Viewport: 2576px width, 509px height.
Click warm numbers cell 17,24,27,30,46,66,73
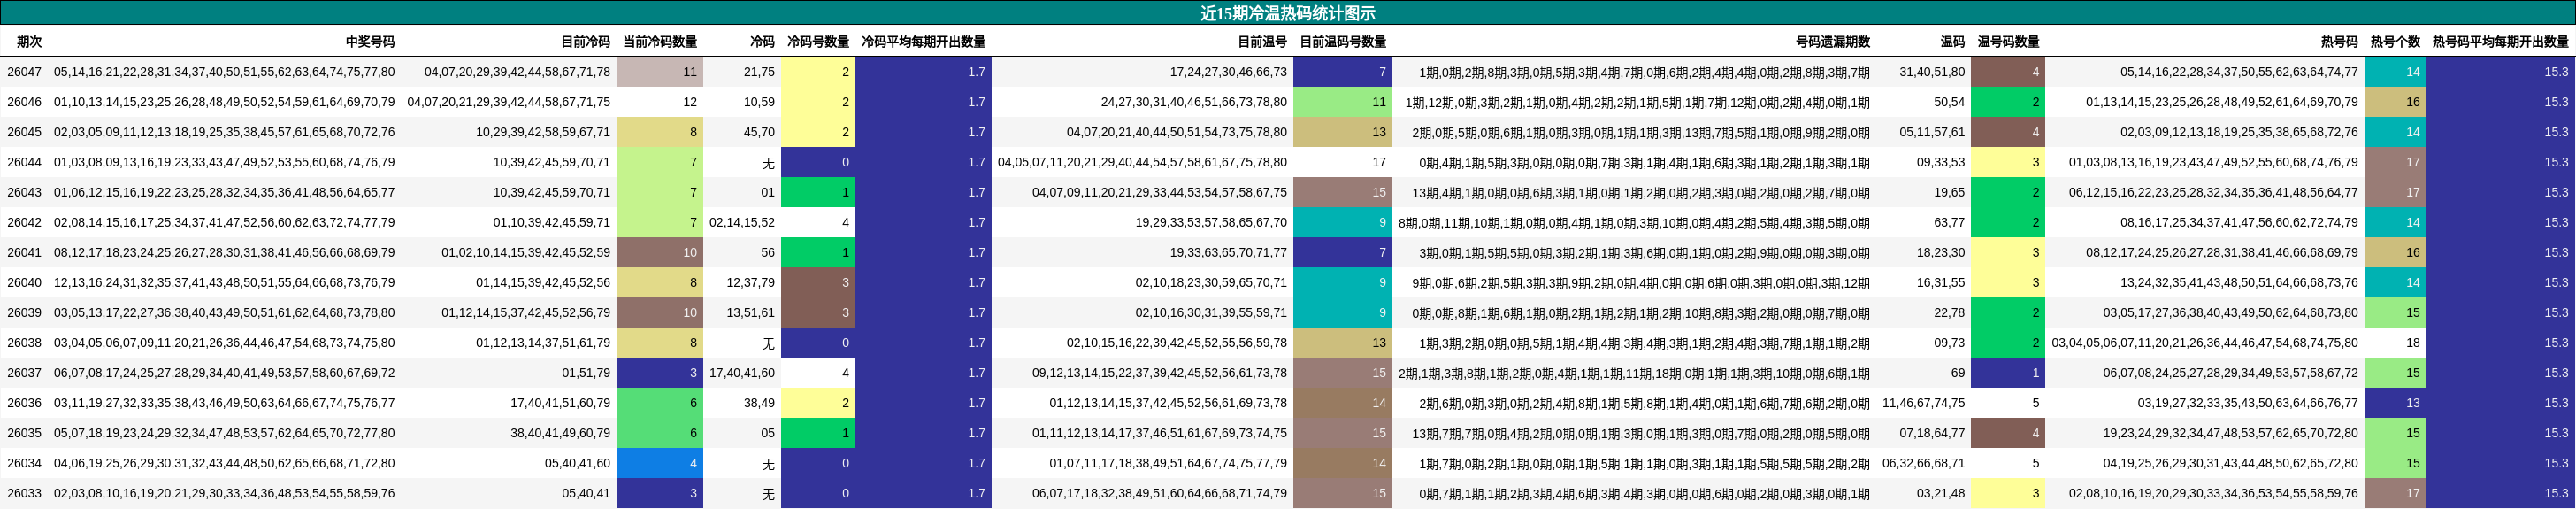click(1229, 72)
